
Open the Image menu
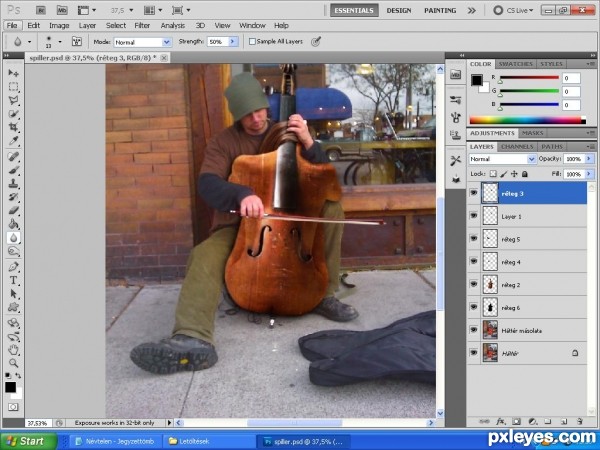59,26
